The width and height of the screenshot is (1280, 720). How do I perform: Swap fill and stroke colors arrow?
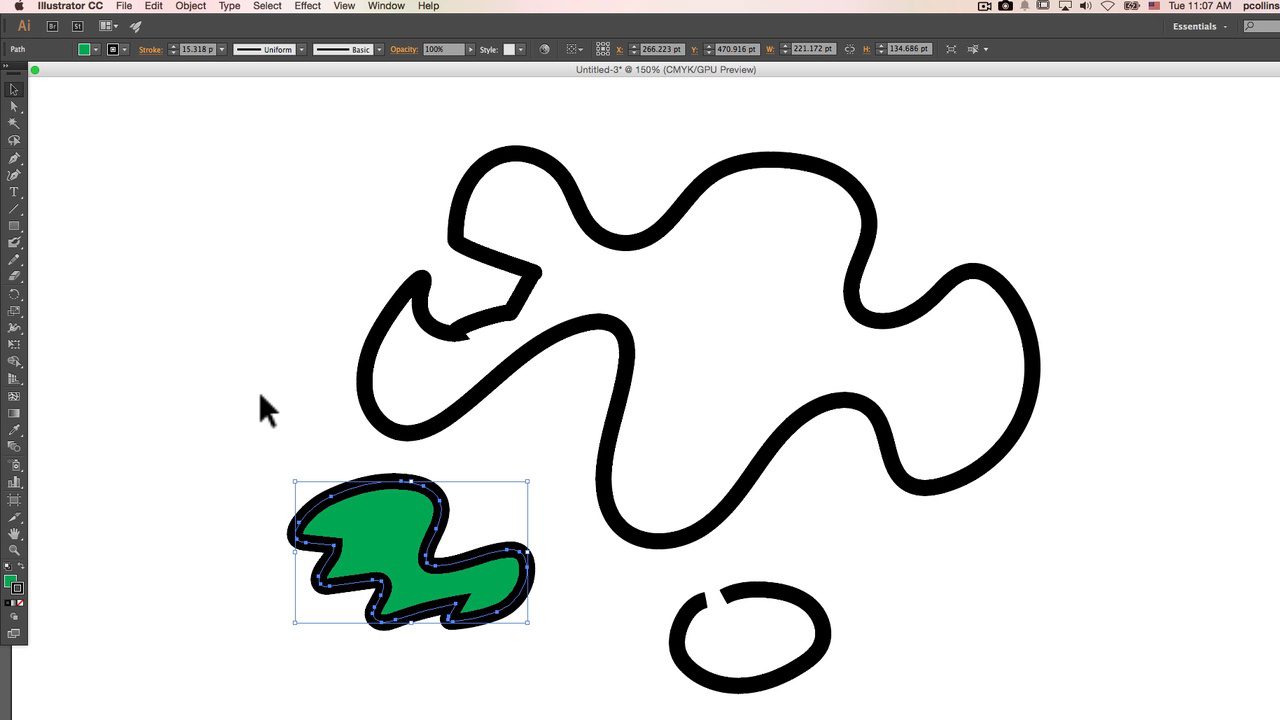pyautogui.click(x=21, y=567)
